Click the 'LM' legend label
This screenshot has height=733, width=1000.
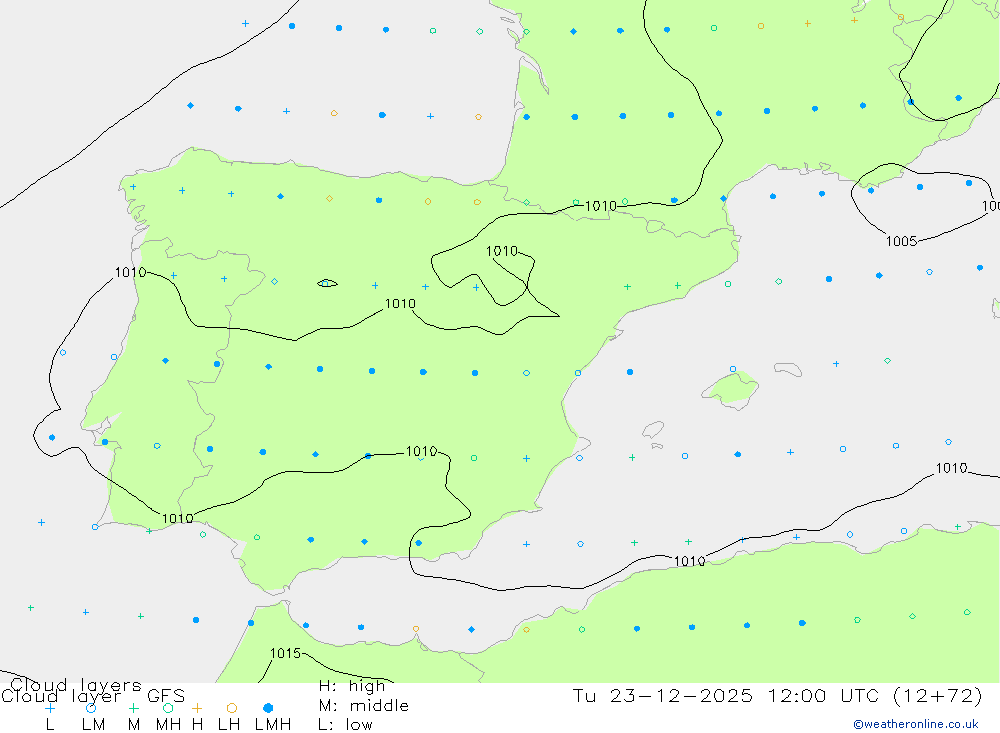pyautogui.click(x=94, y=725)
